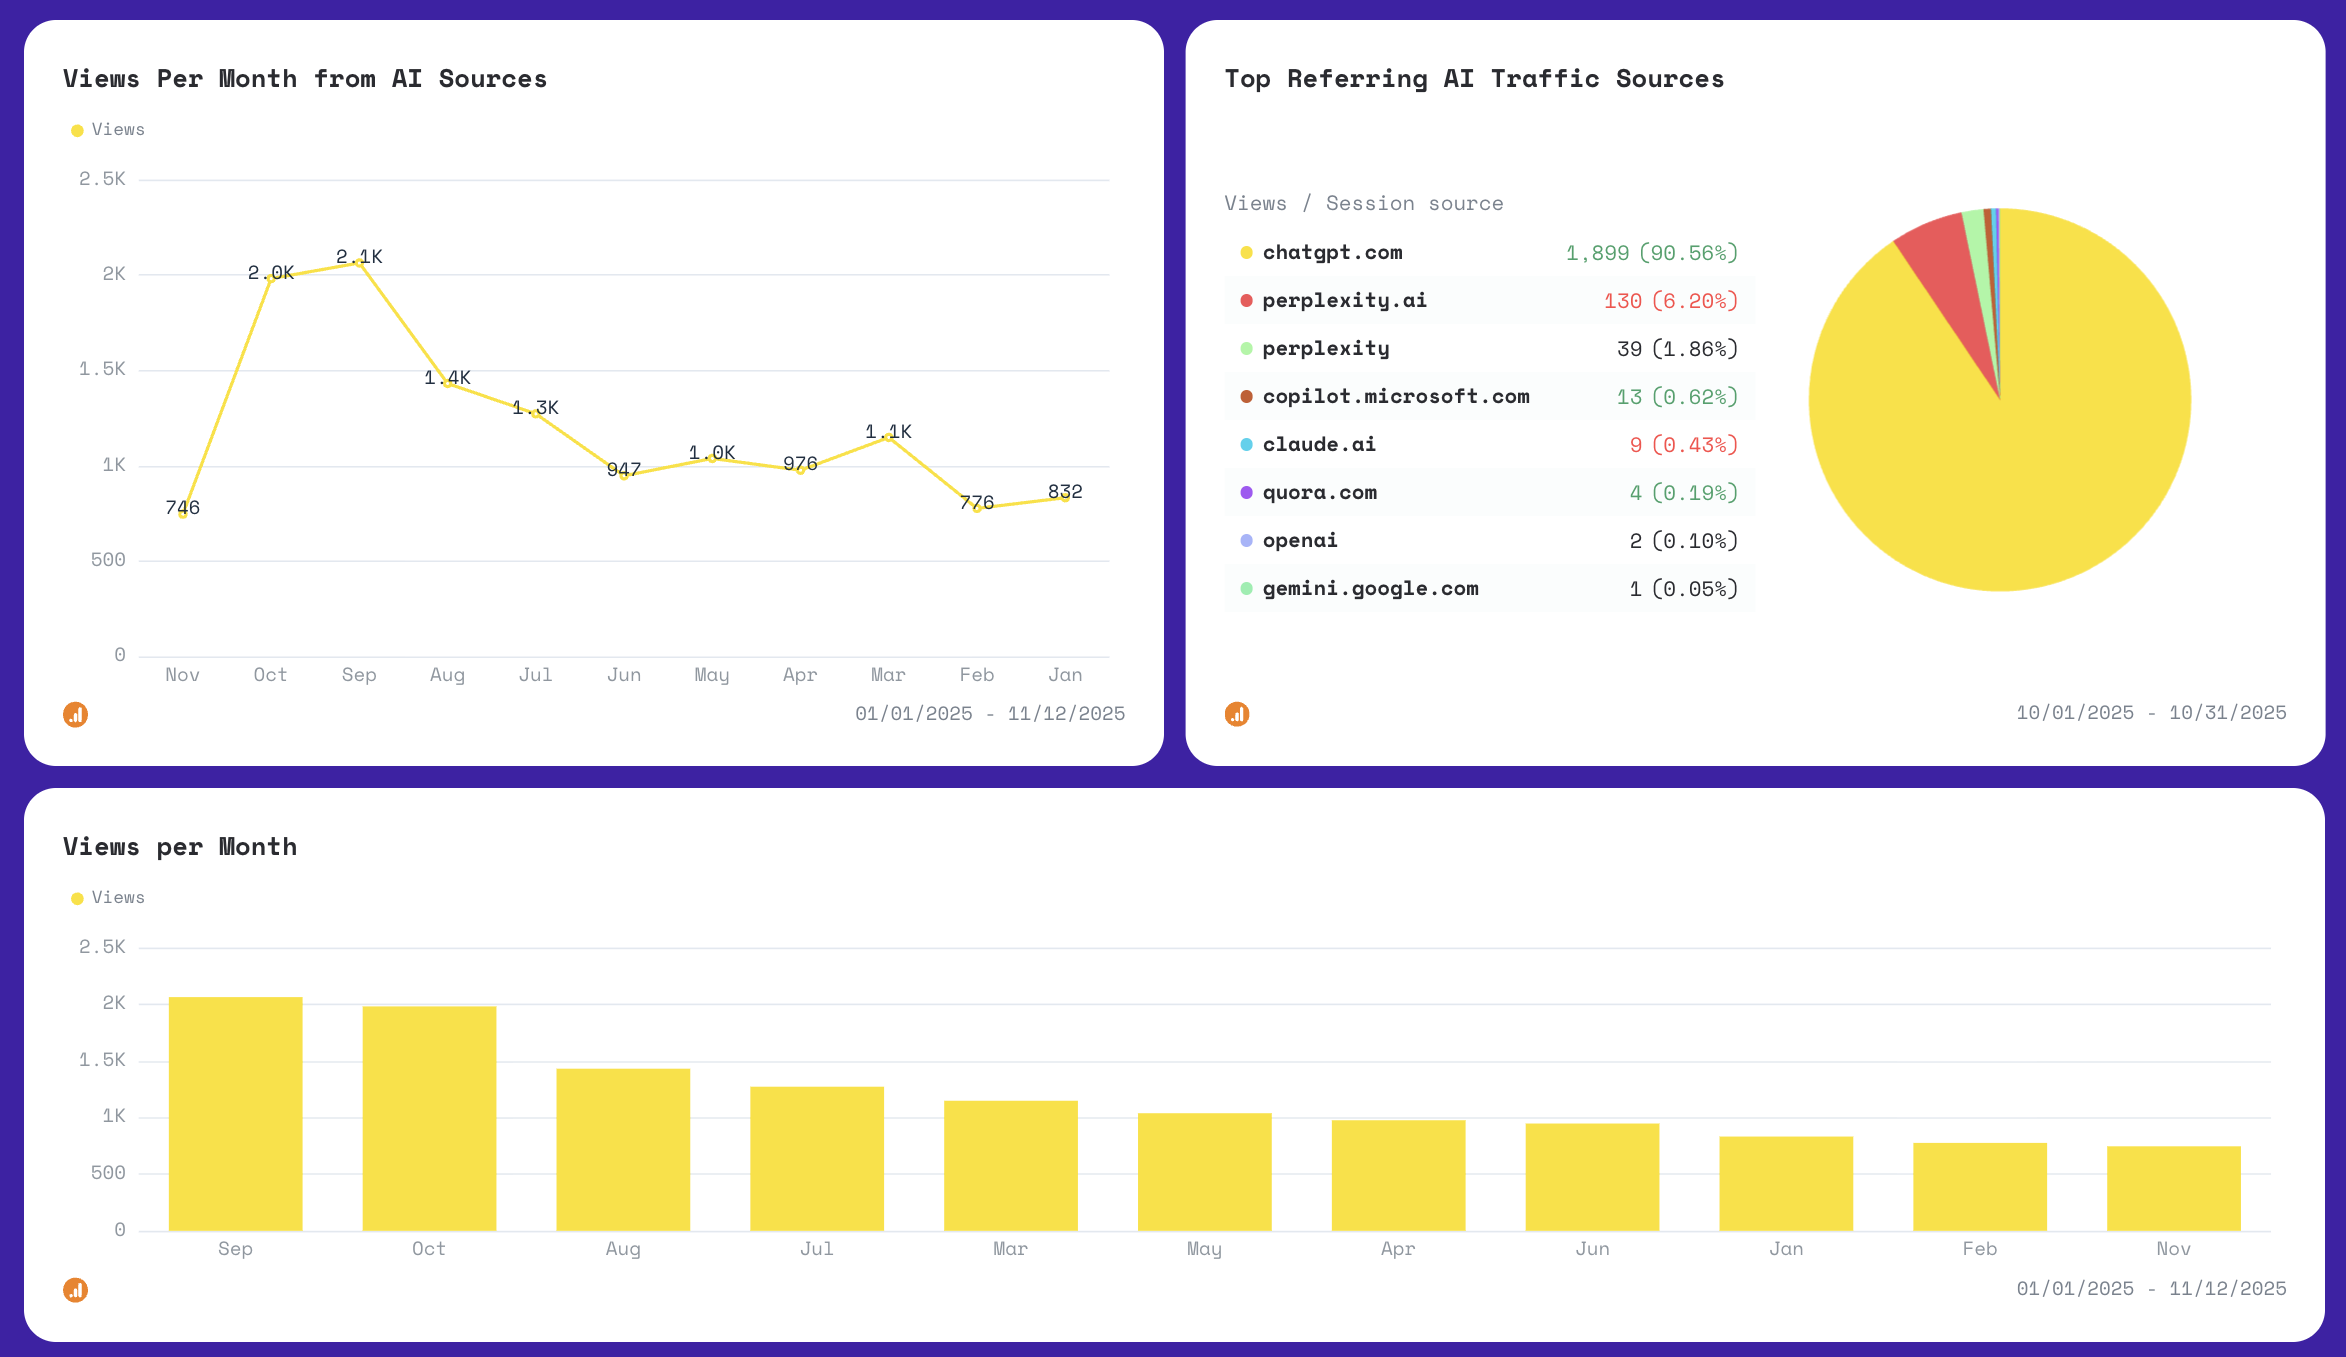Select the Top Referring AI Traffic Sources title

point(1474,78)
